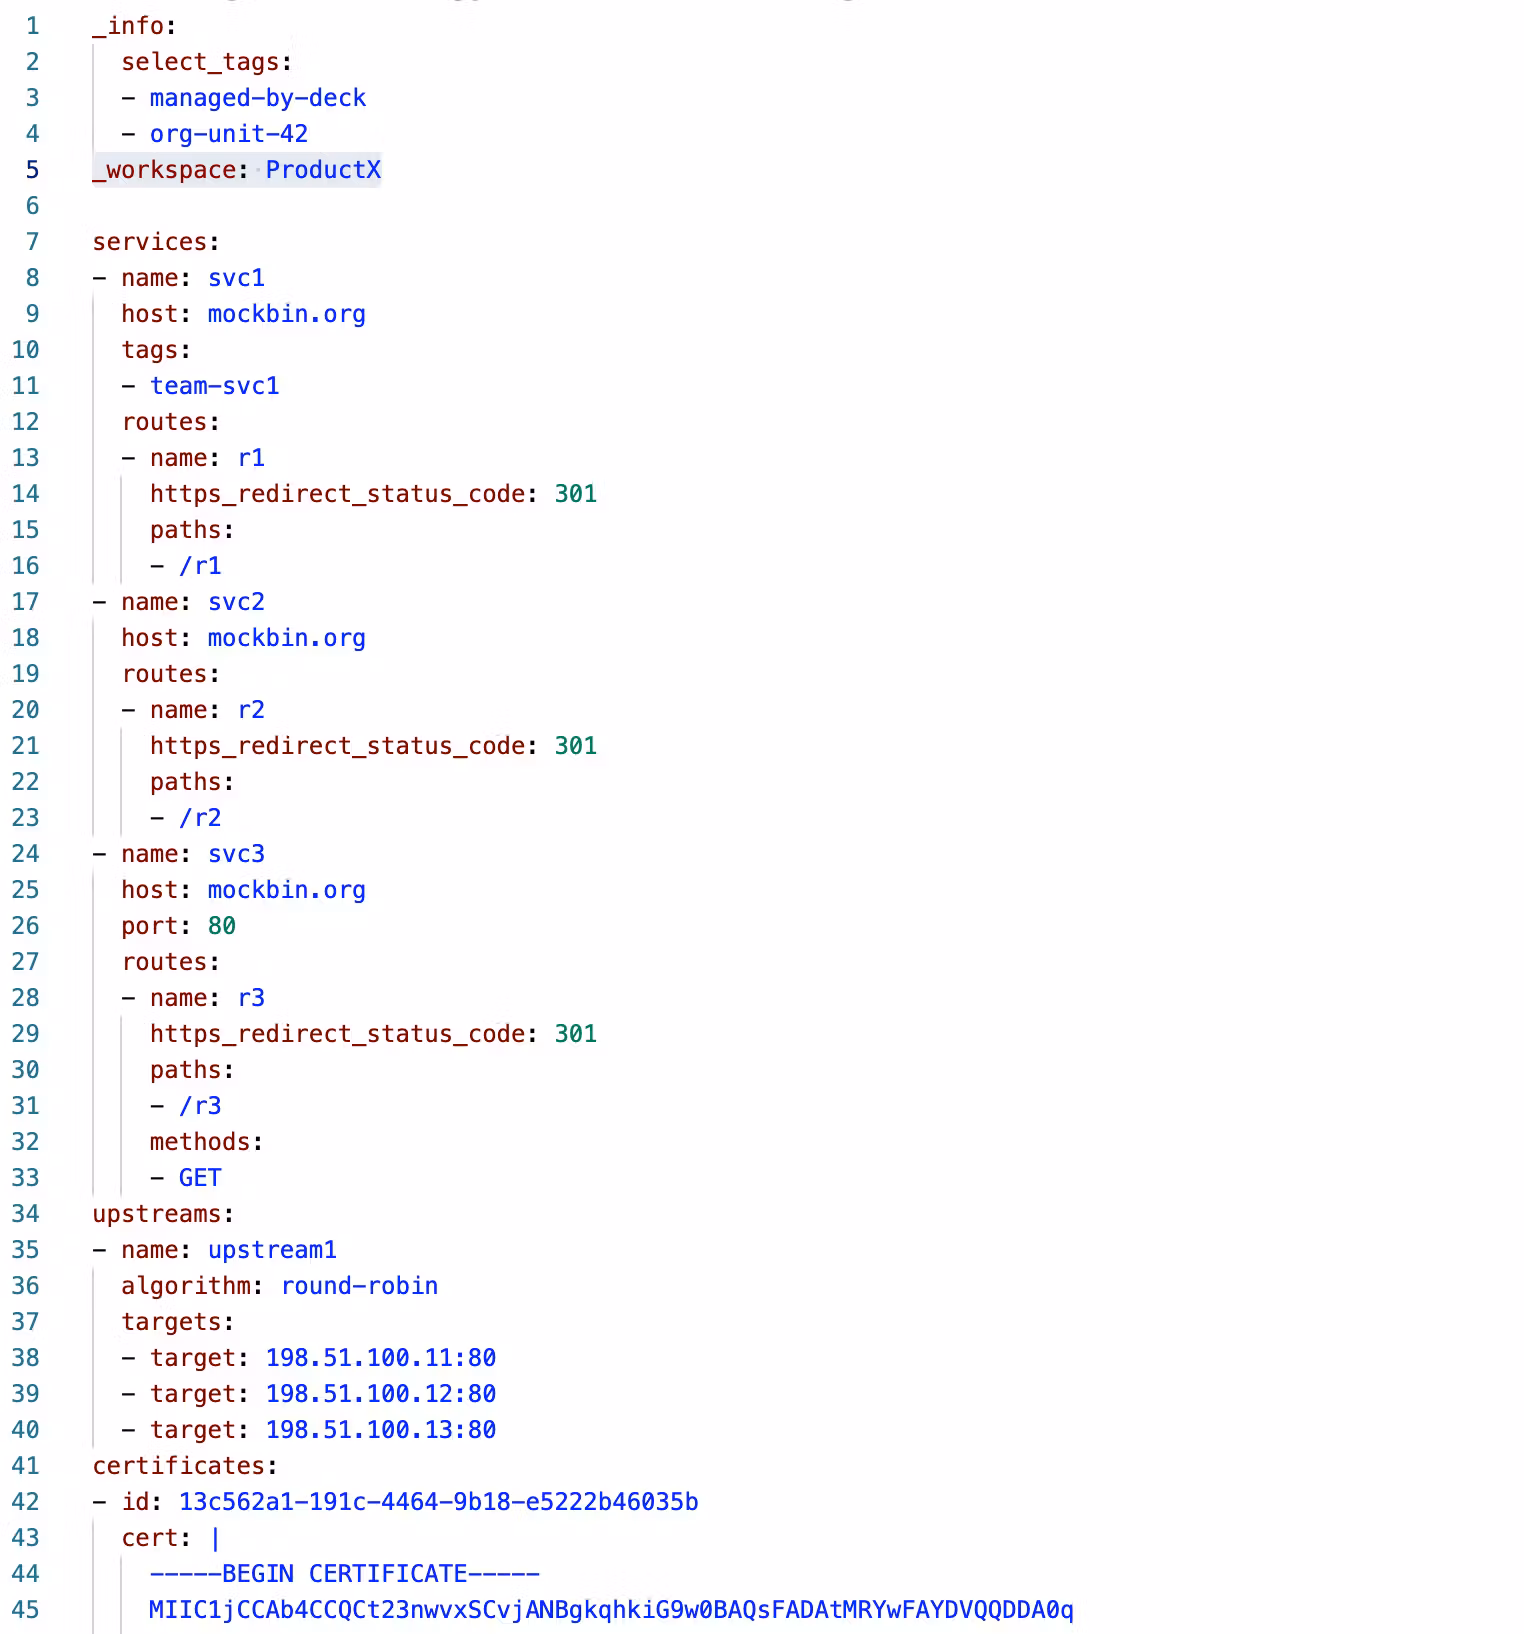The image size is (1524, 1634).
Task: Click the upstream1 name value
Action: [272, 1250]
